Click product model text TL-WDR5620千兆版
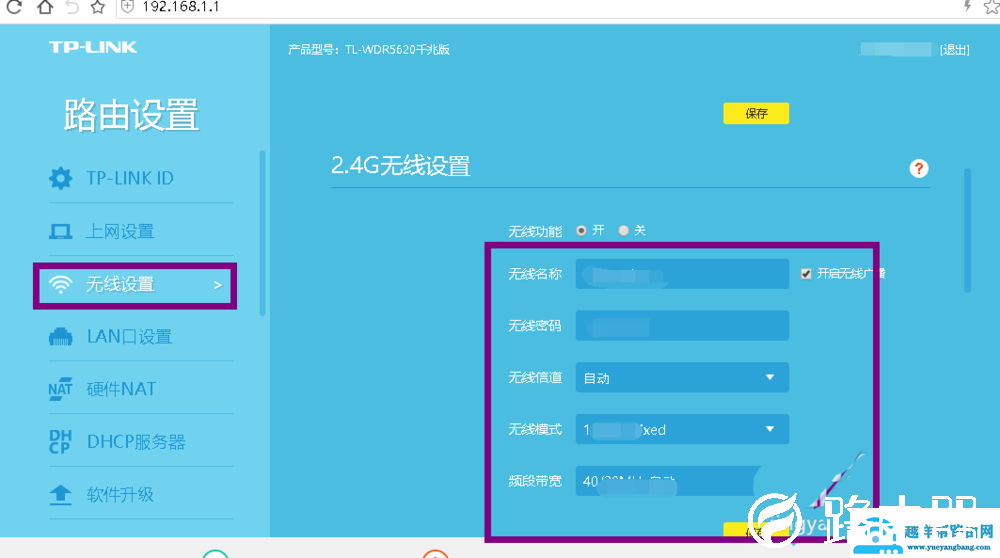This screenshot has width=1000, height=558. click(397, 50)
